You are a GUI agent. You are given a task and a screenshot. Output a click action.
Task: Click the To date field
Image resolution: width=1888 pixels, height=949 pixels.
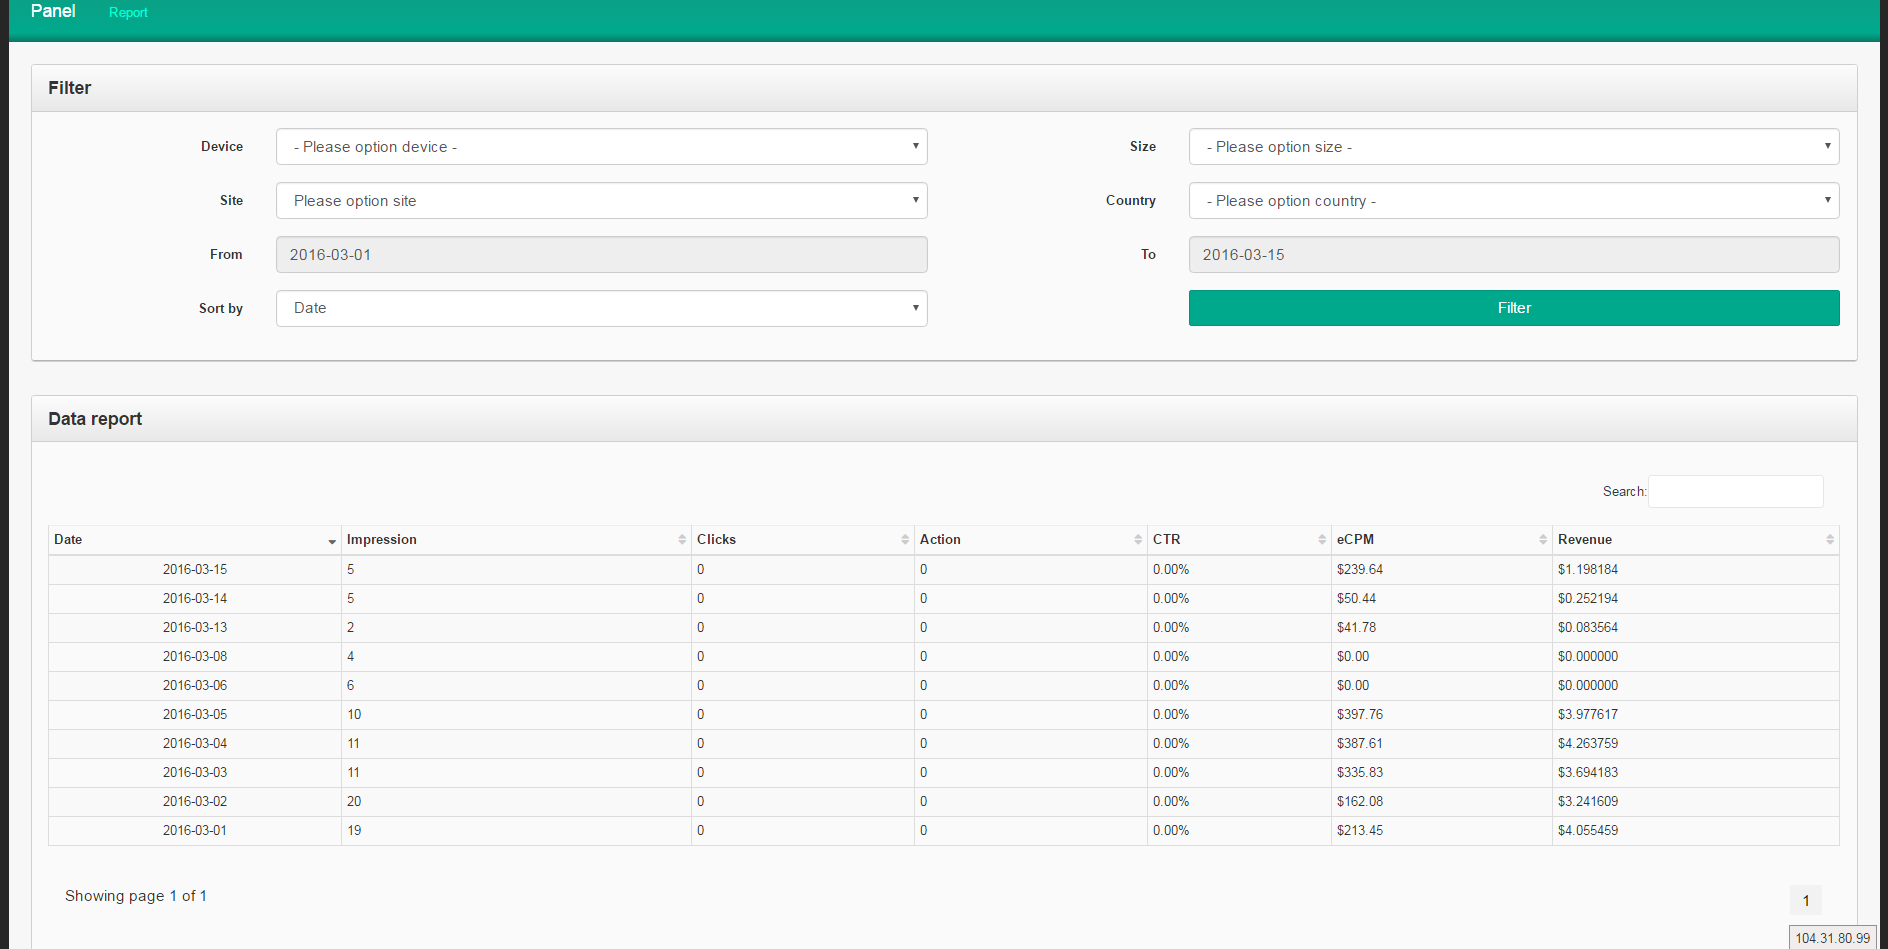[x=1513, y=255]
